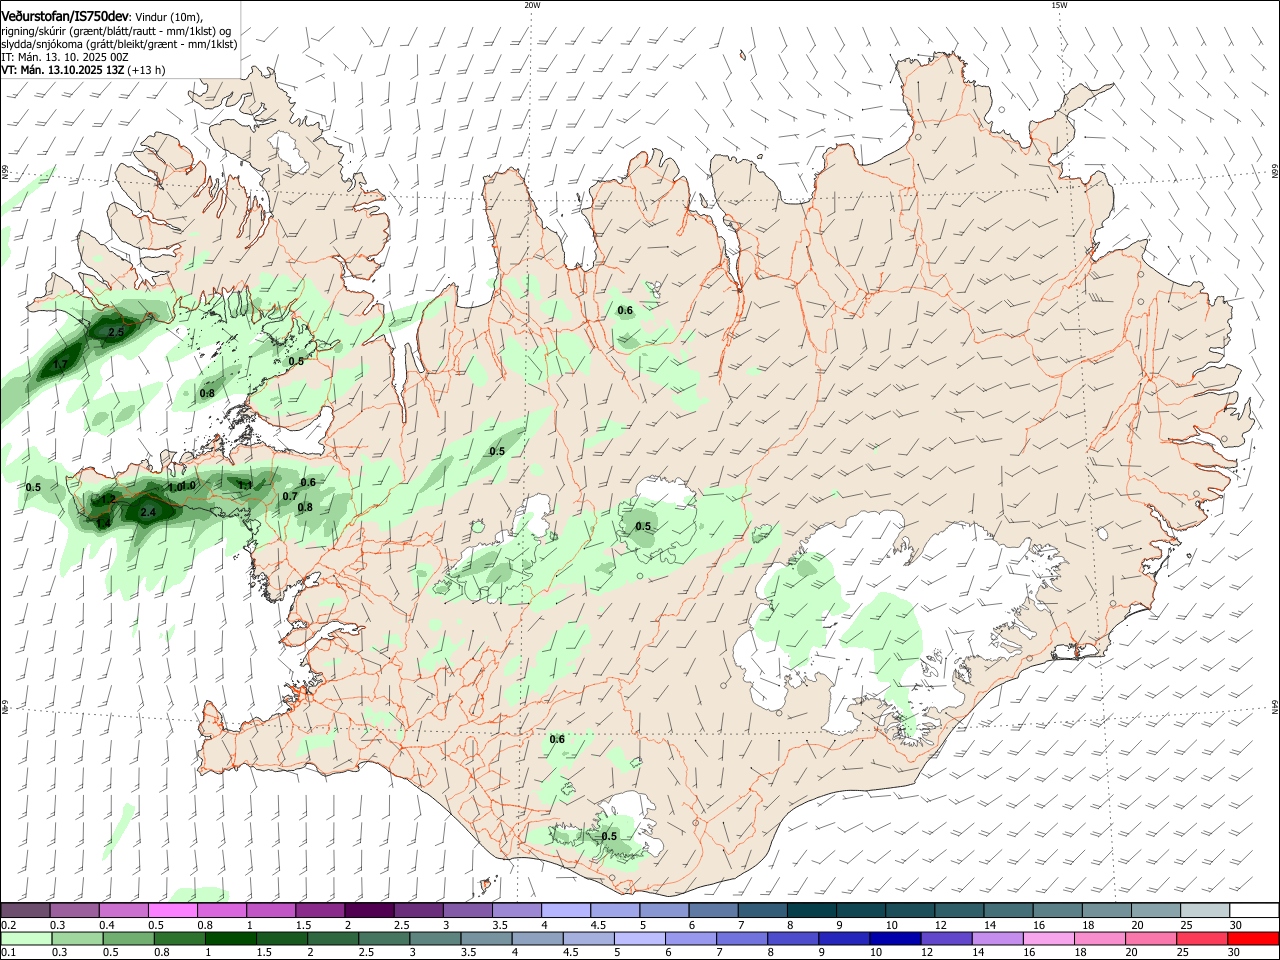
Task: Select the bright red 30 rain scale swatch
Action: click(x=1253, y=938)
